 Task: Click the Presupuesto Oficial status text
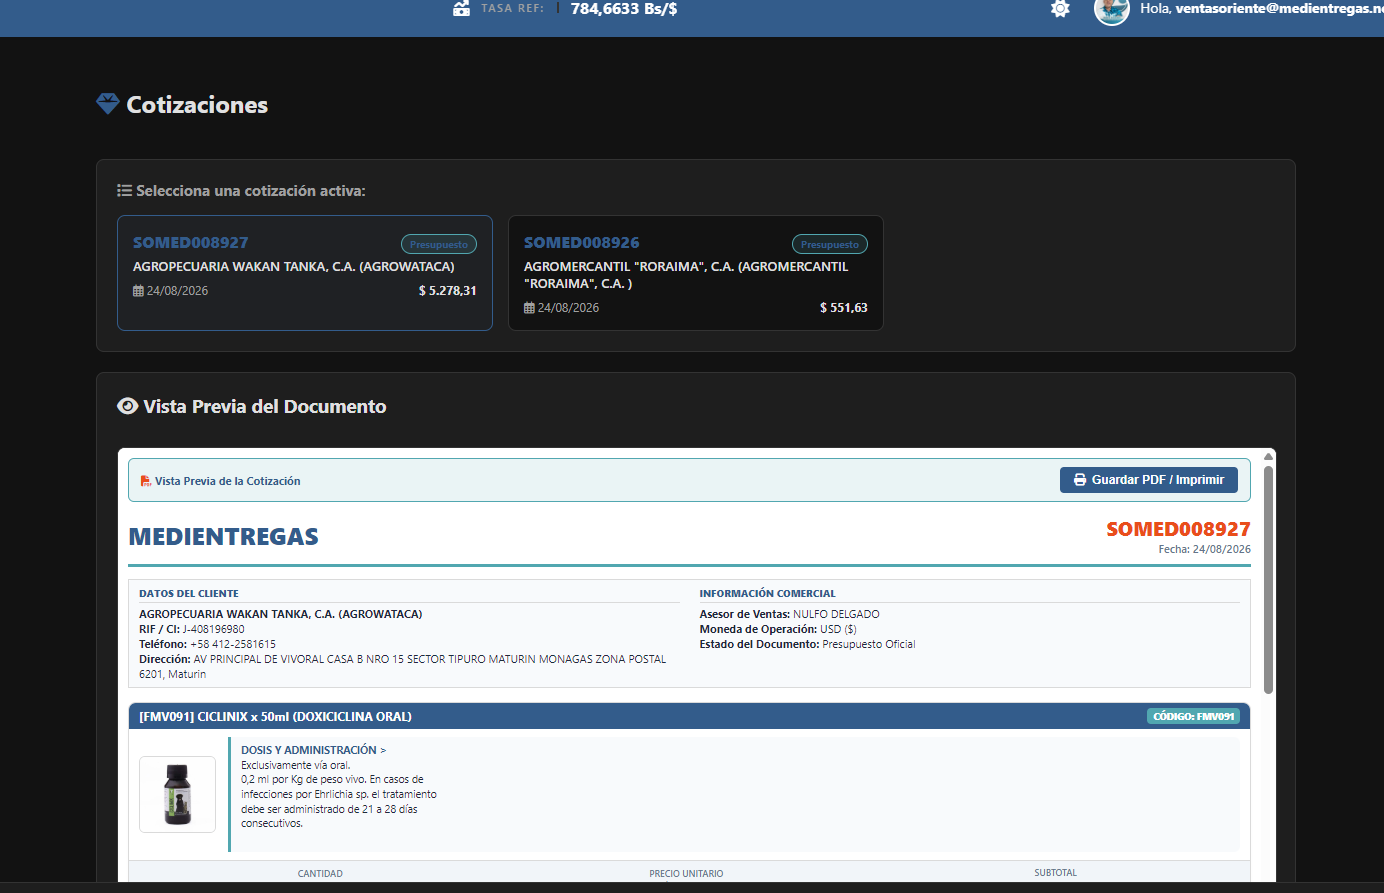[x=869, y=645]
